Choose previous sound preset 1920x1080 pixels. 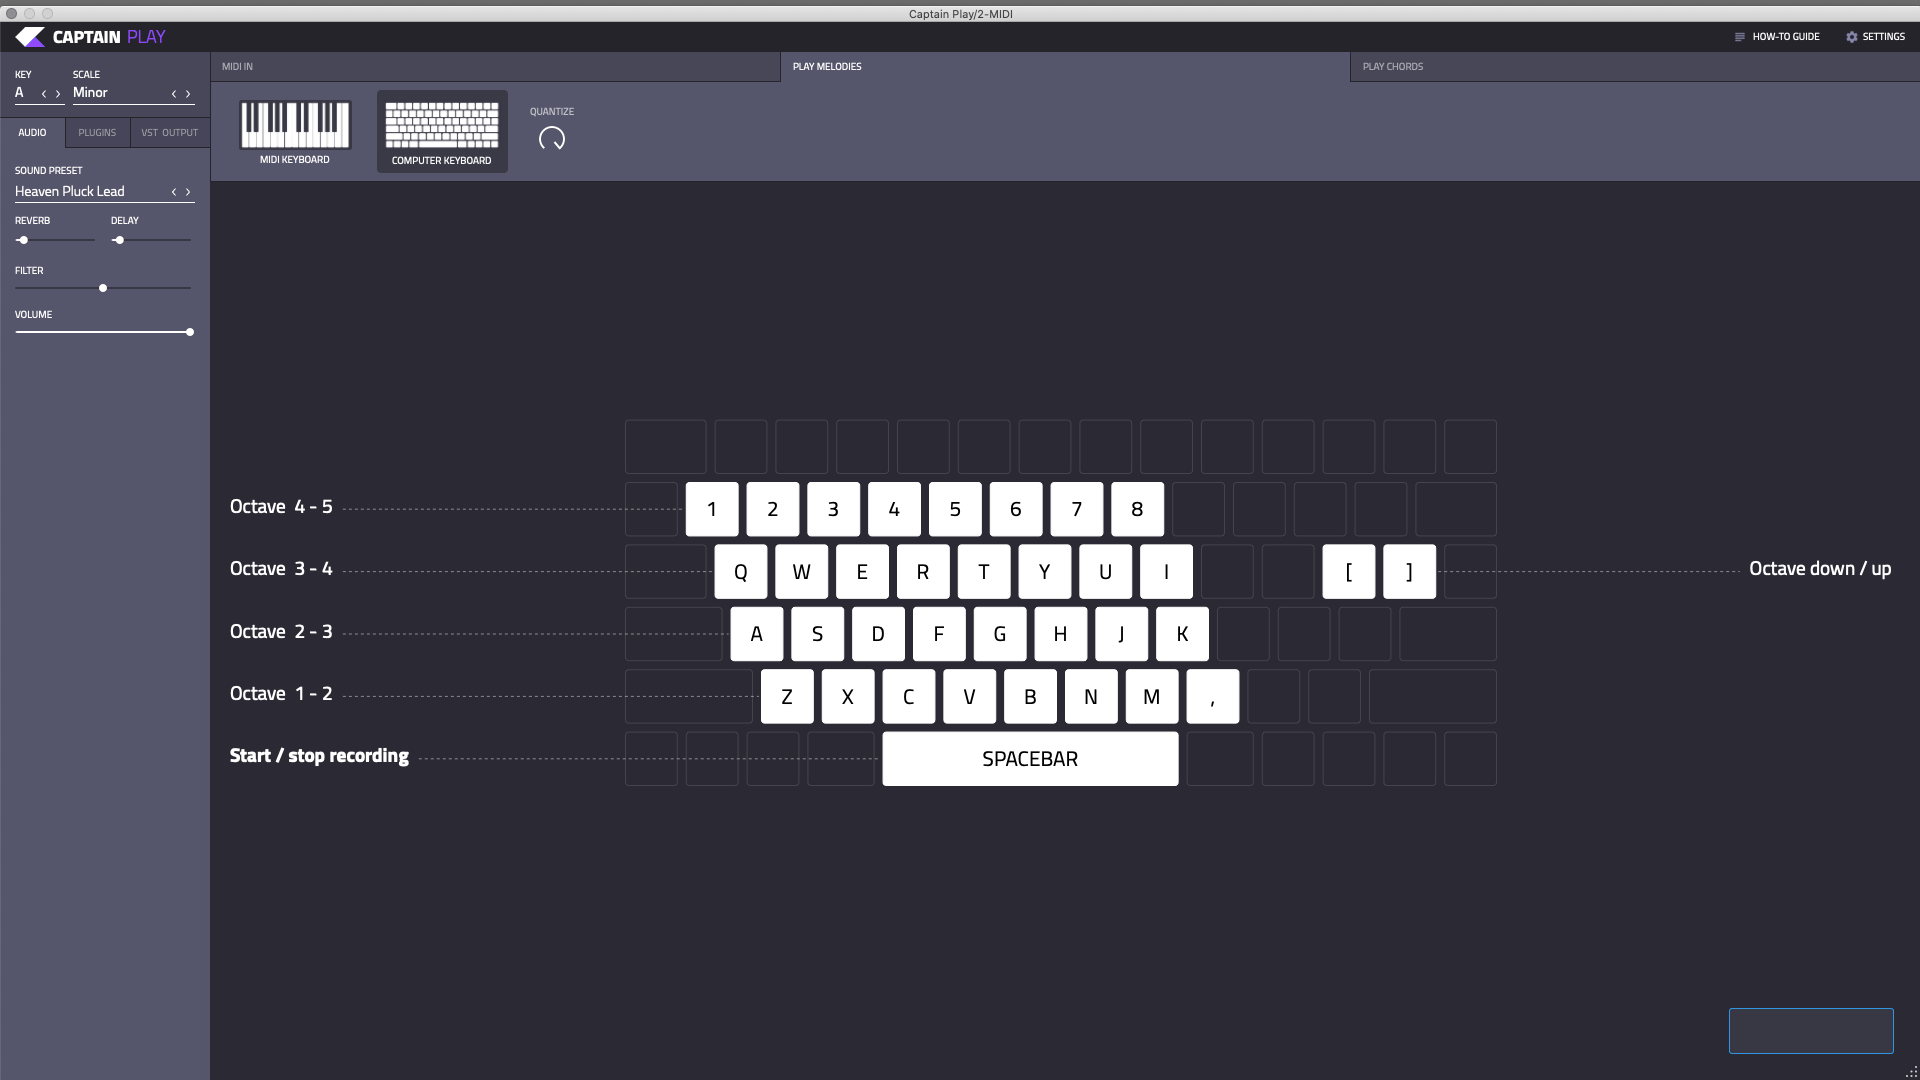174,192
